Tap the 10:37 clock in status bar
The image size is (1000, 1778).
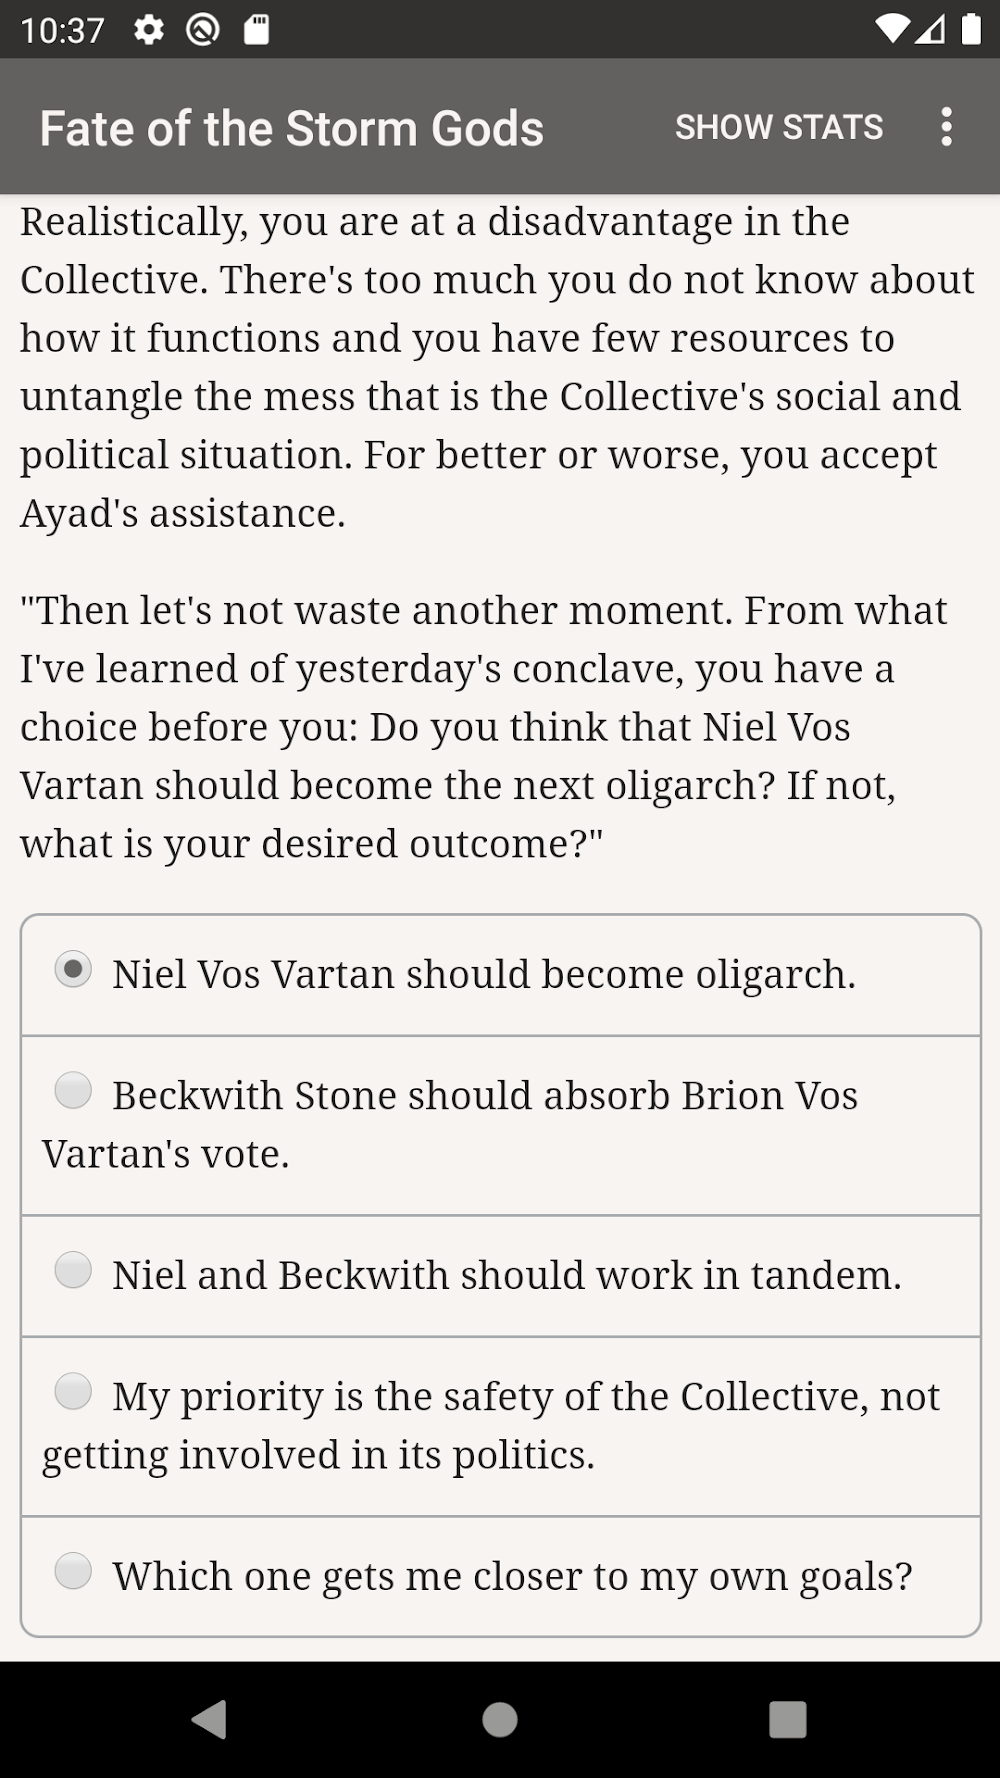(62, 30)
